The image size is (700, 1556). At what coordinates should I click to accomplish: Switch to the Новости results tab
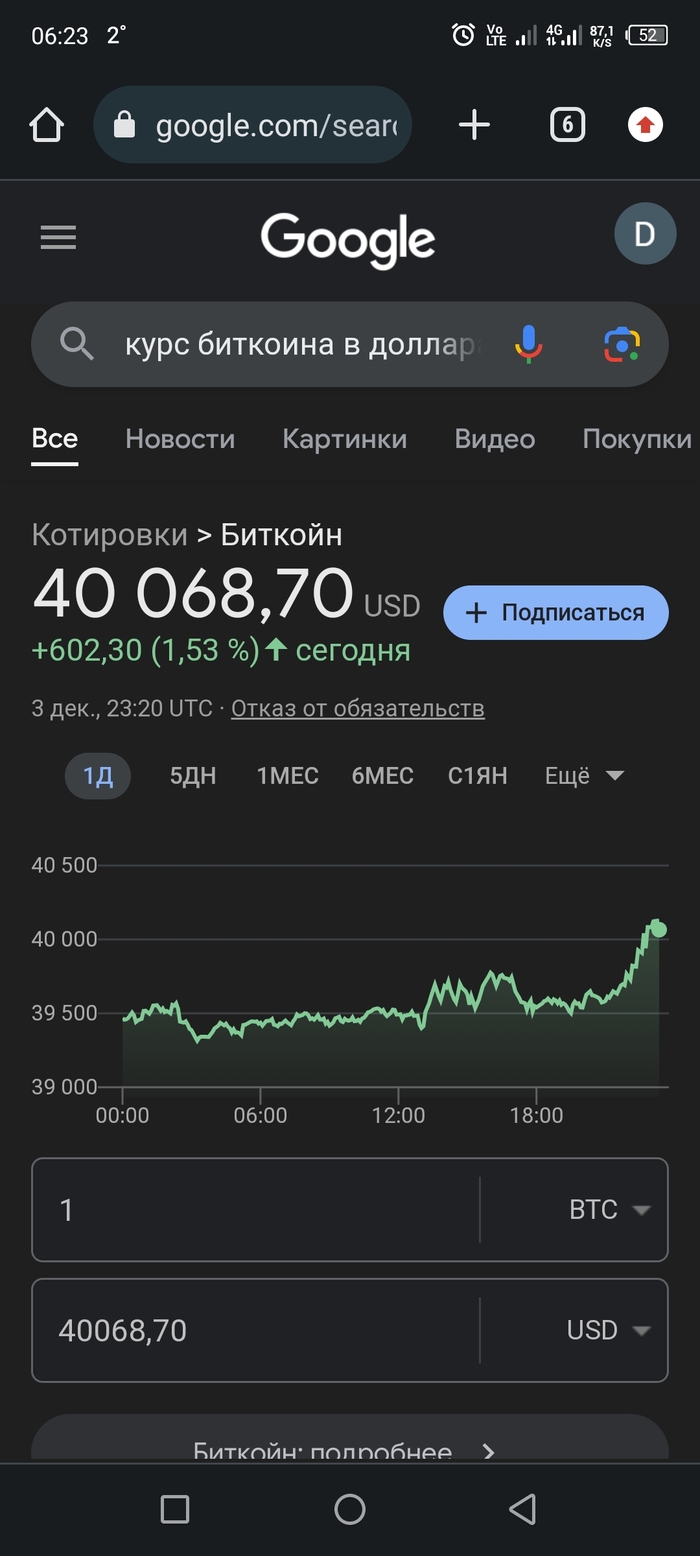point(180,439)
